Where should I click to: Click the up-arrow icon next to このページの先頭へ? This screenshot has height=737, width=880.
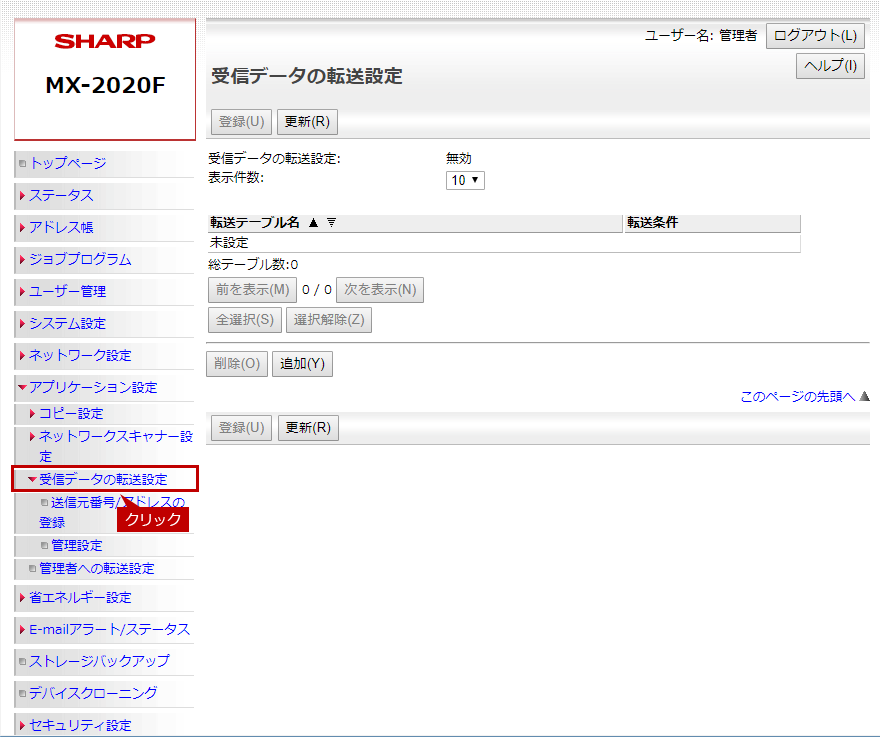[x=864, y=397]
